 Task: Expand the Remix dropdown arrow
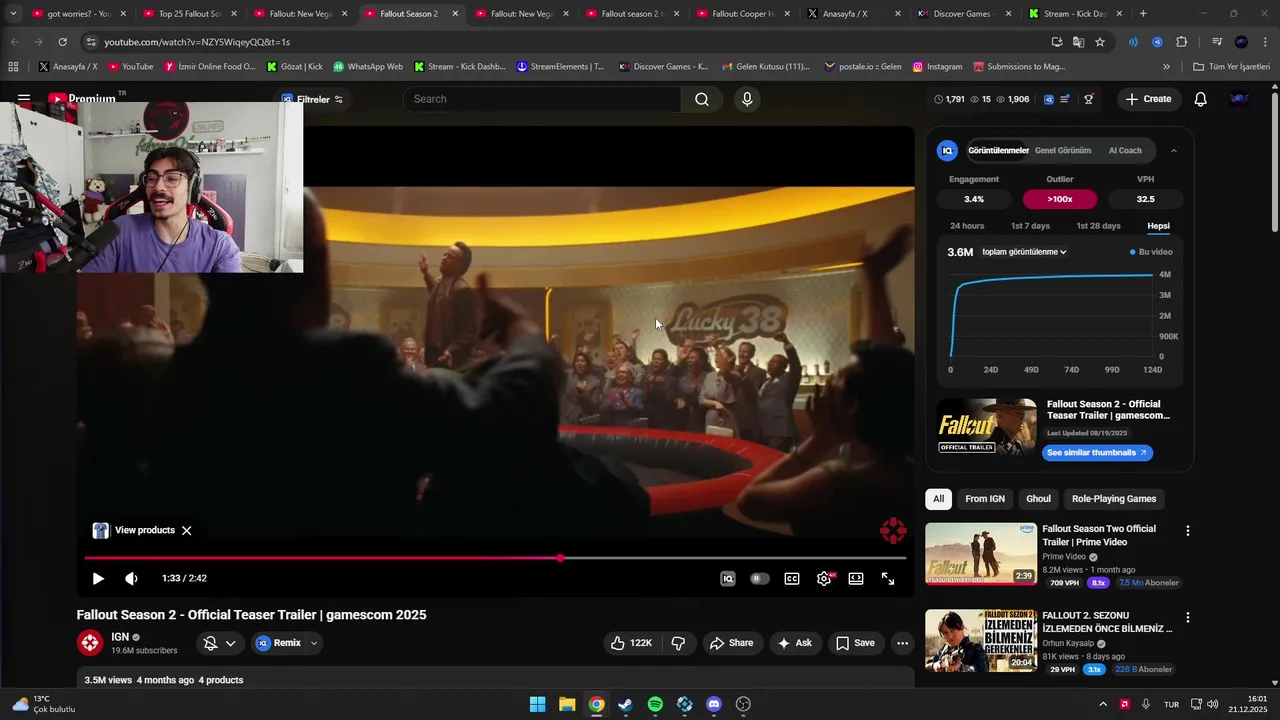(313, 643)
